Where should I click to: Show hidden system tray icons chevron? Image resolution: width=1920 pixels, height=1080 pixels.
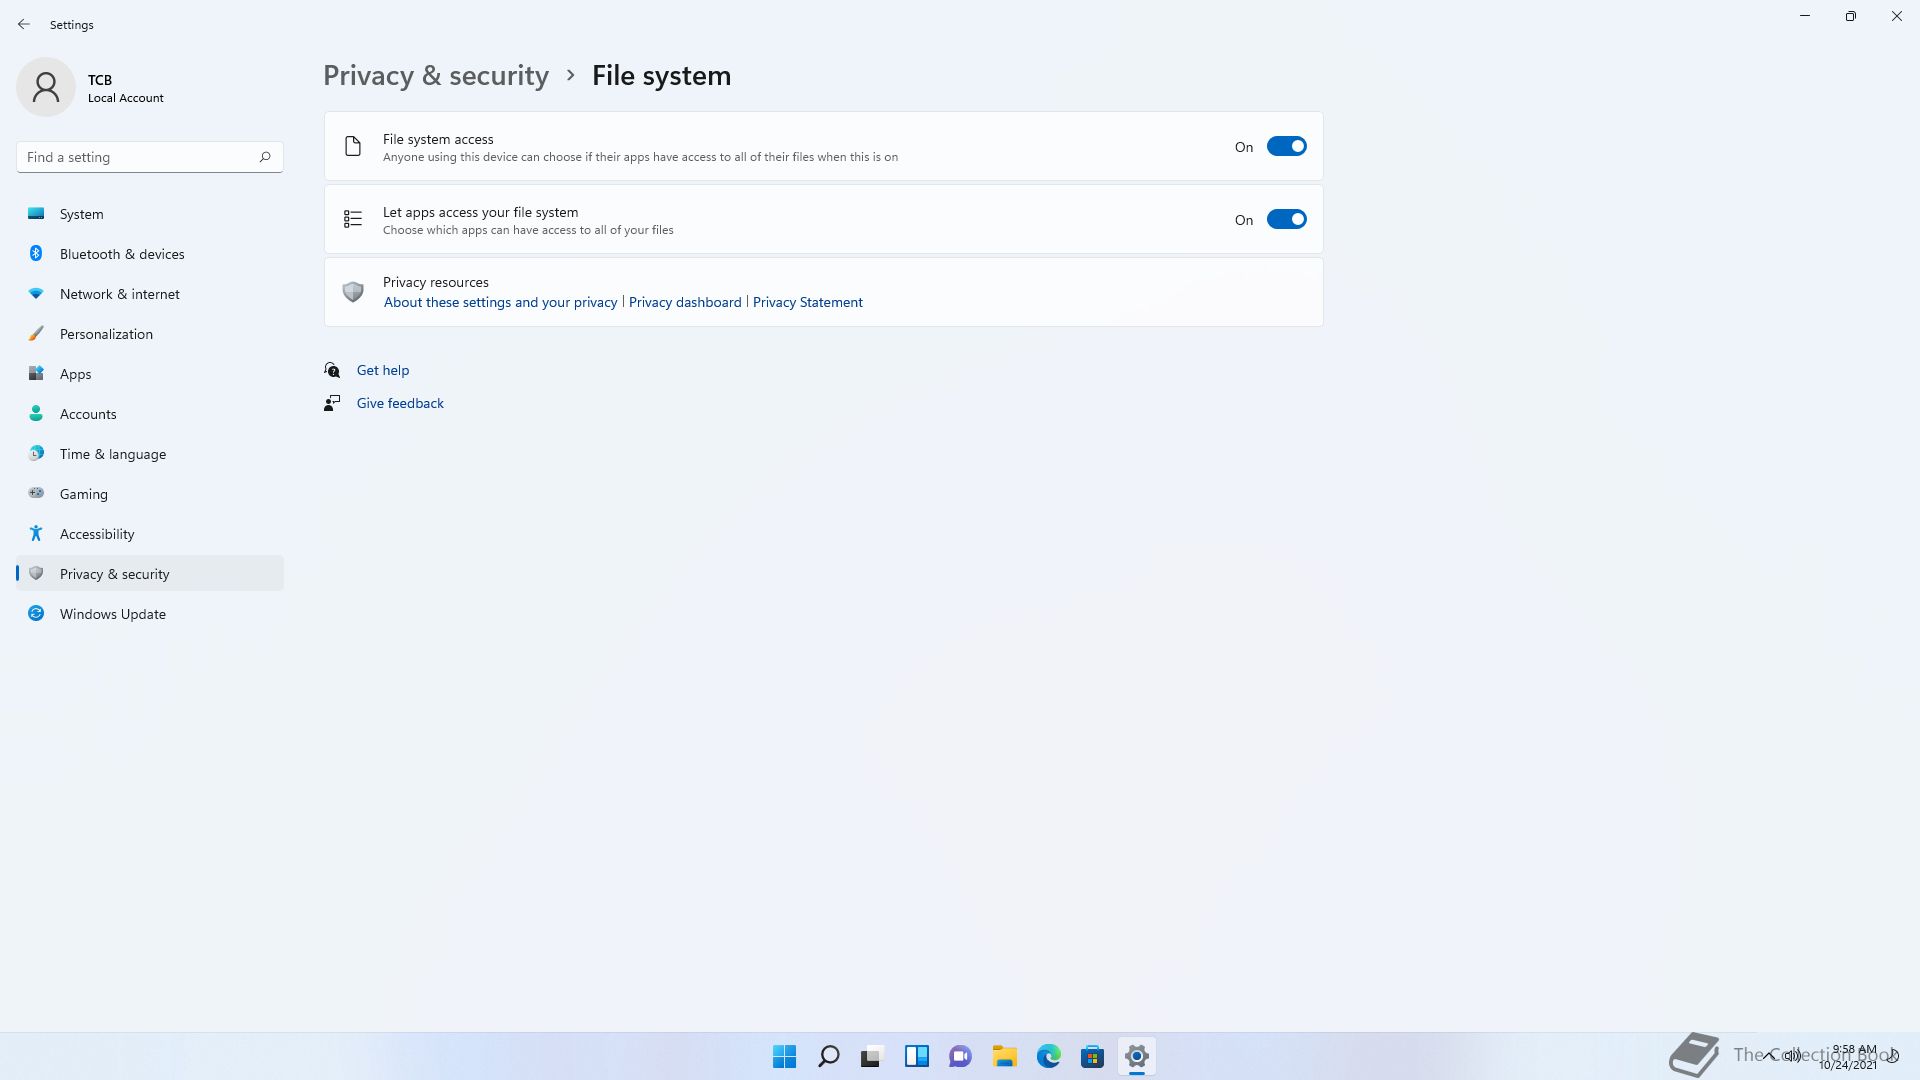(1770, 1055)
